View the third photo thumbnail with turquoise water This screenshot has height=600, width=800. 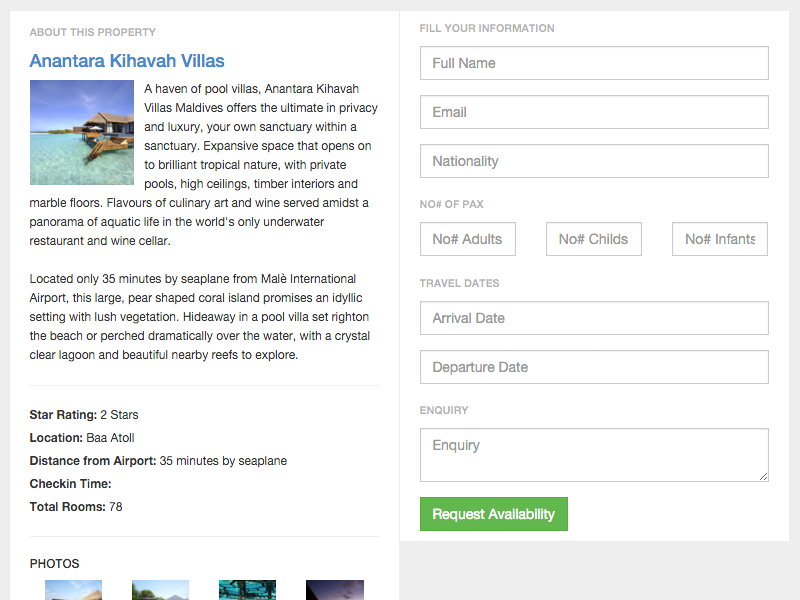[247, 590]
